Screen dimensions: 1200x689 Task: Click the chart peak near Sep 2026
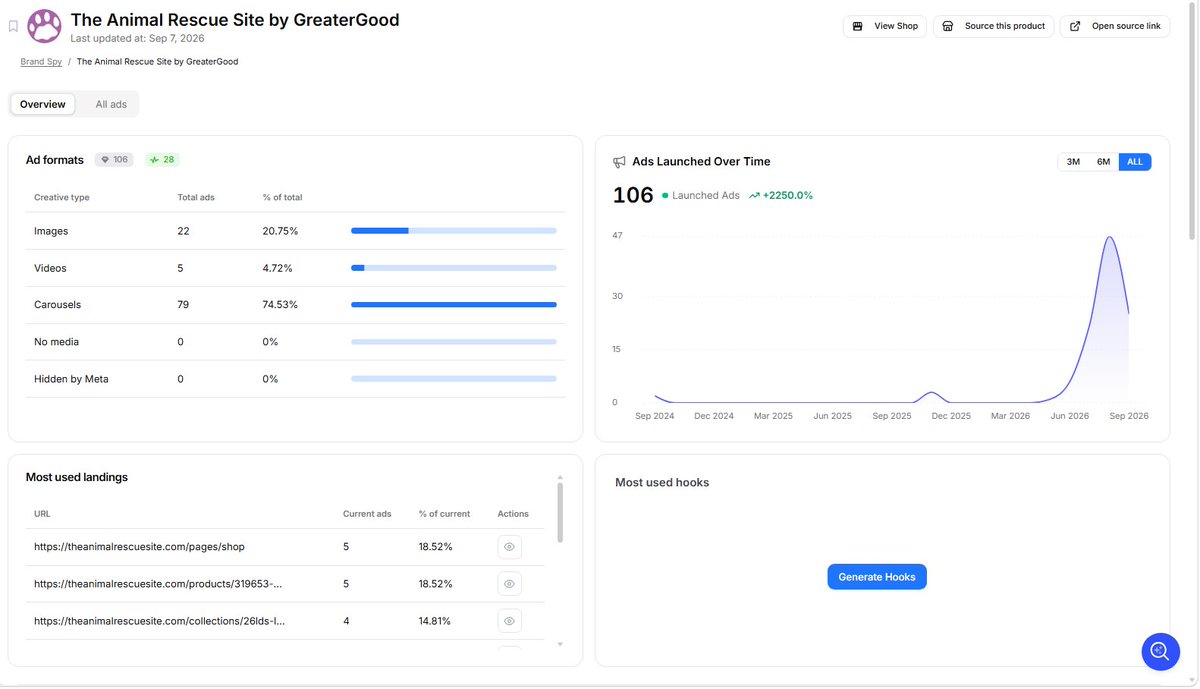coord(1109,237)
